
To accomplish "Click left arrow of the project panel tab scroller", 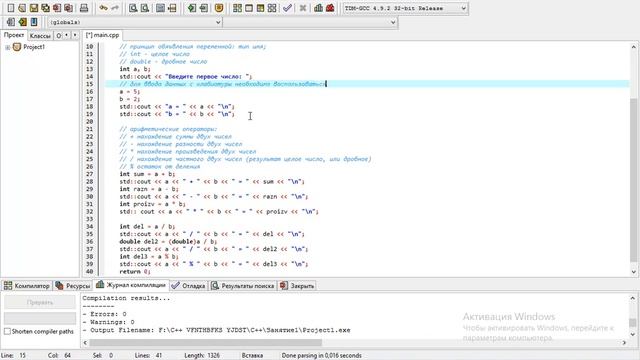I will [x=67, y=35].
